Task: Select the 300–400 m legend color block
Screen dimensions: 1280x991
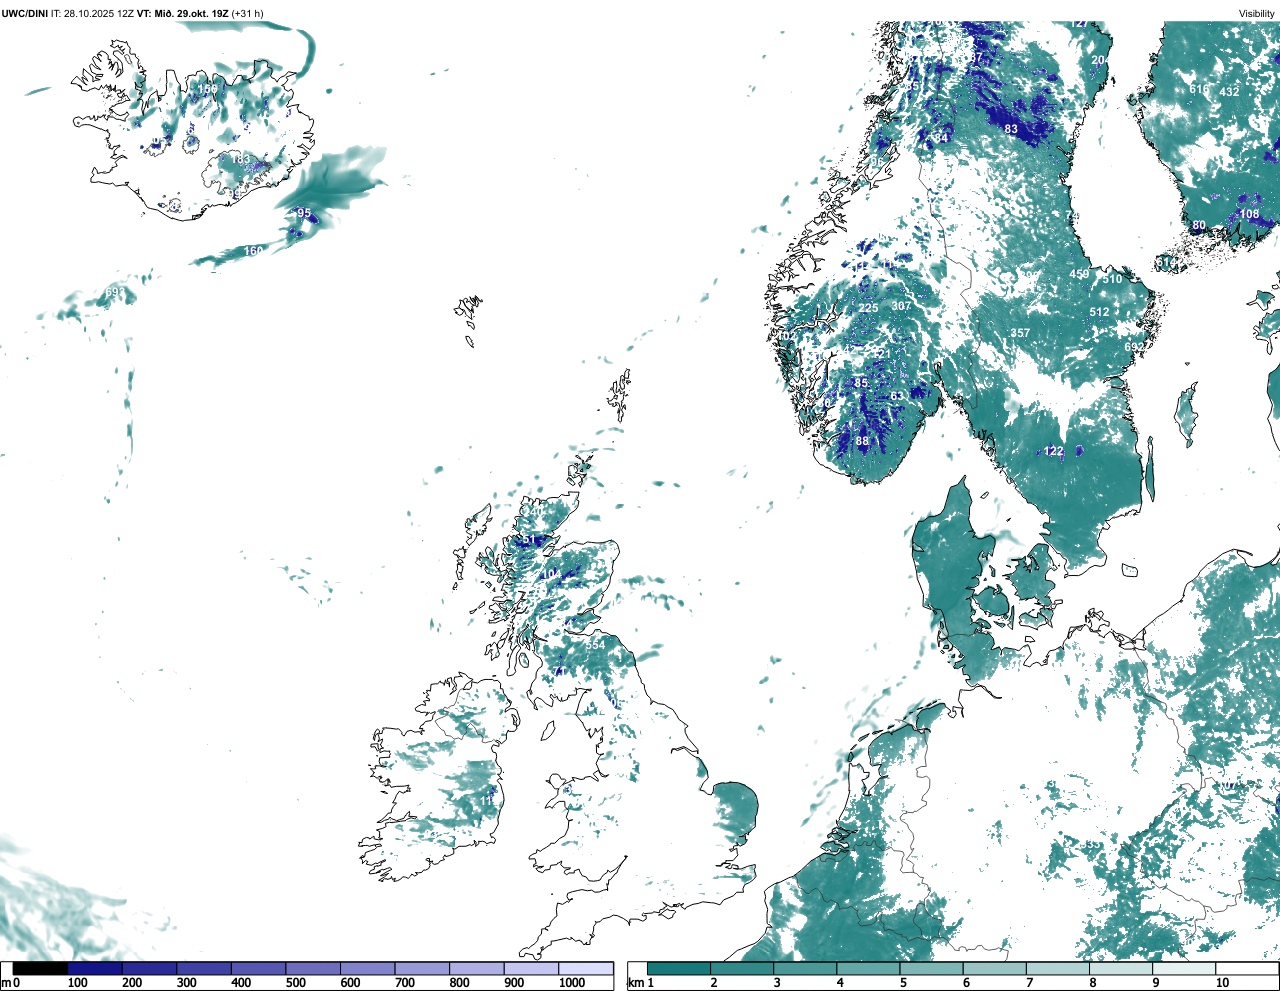Action: [204, 968]
